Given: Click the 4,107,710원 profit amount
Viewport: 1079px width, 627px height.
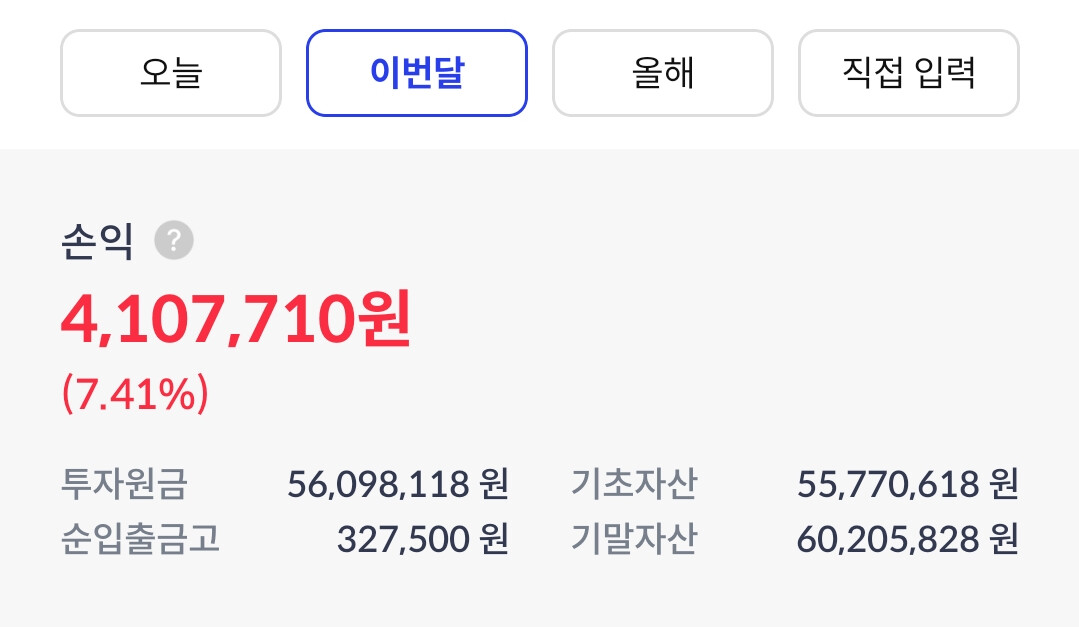Looking at the screenshot, I should pyautogui.click(x=236, y=319).
